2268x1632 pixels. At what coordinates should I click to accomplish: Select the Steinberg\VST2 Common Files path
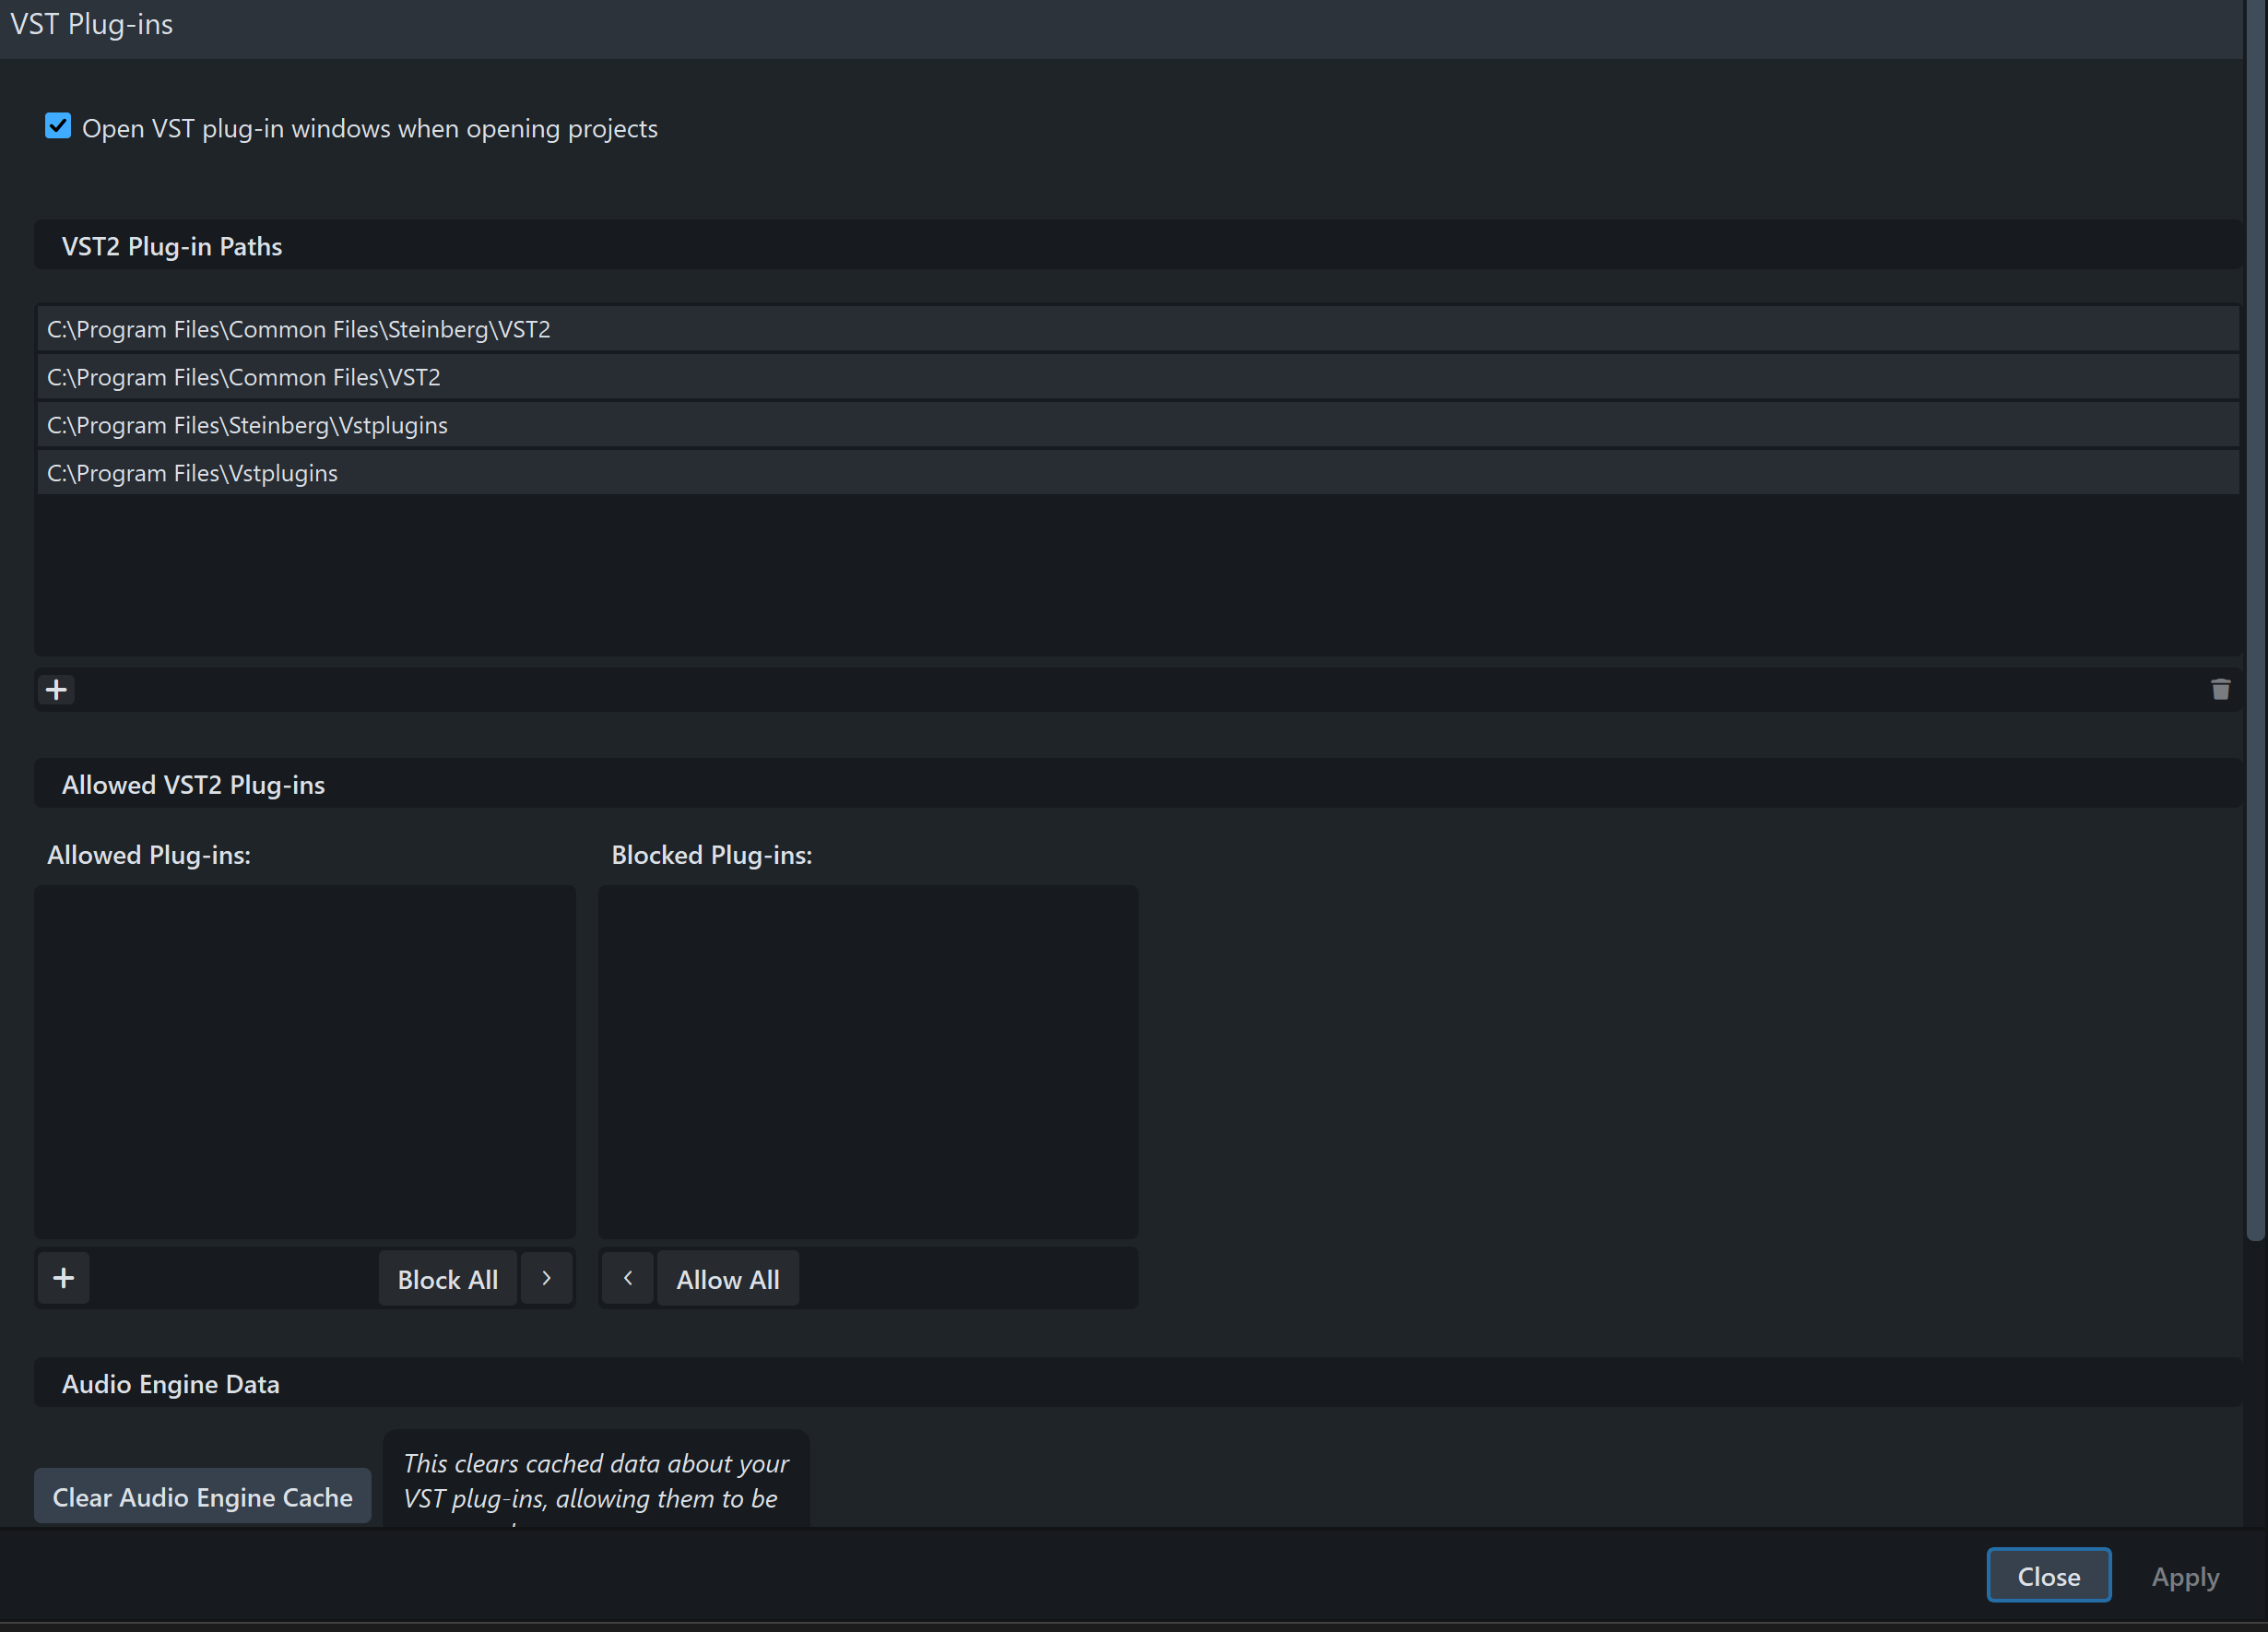pos(299,329)
